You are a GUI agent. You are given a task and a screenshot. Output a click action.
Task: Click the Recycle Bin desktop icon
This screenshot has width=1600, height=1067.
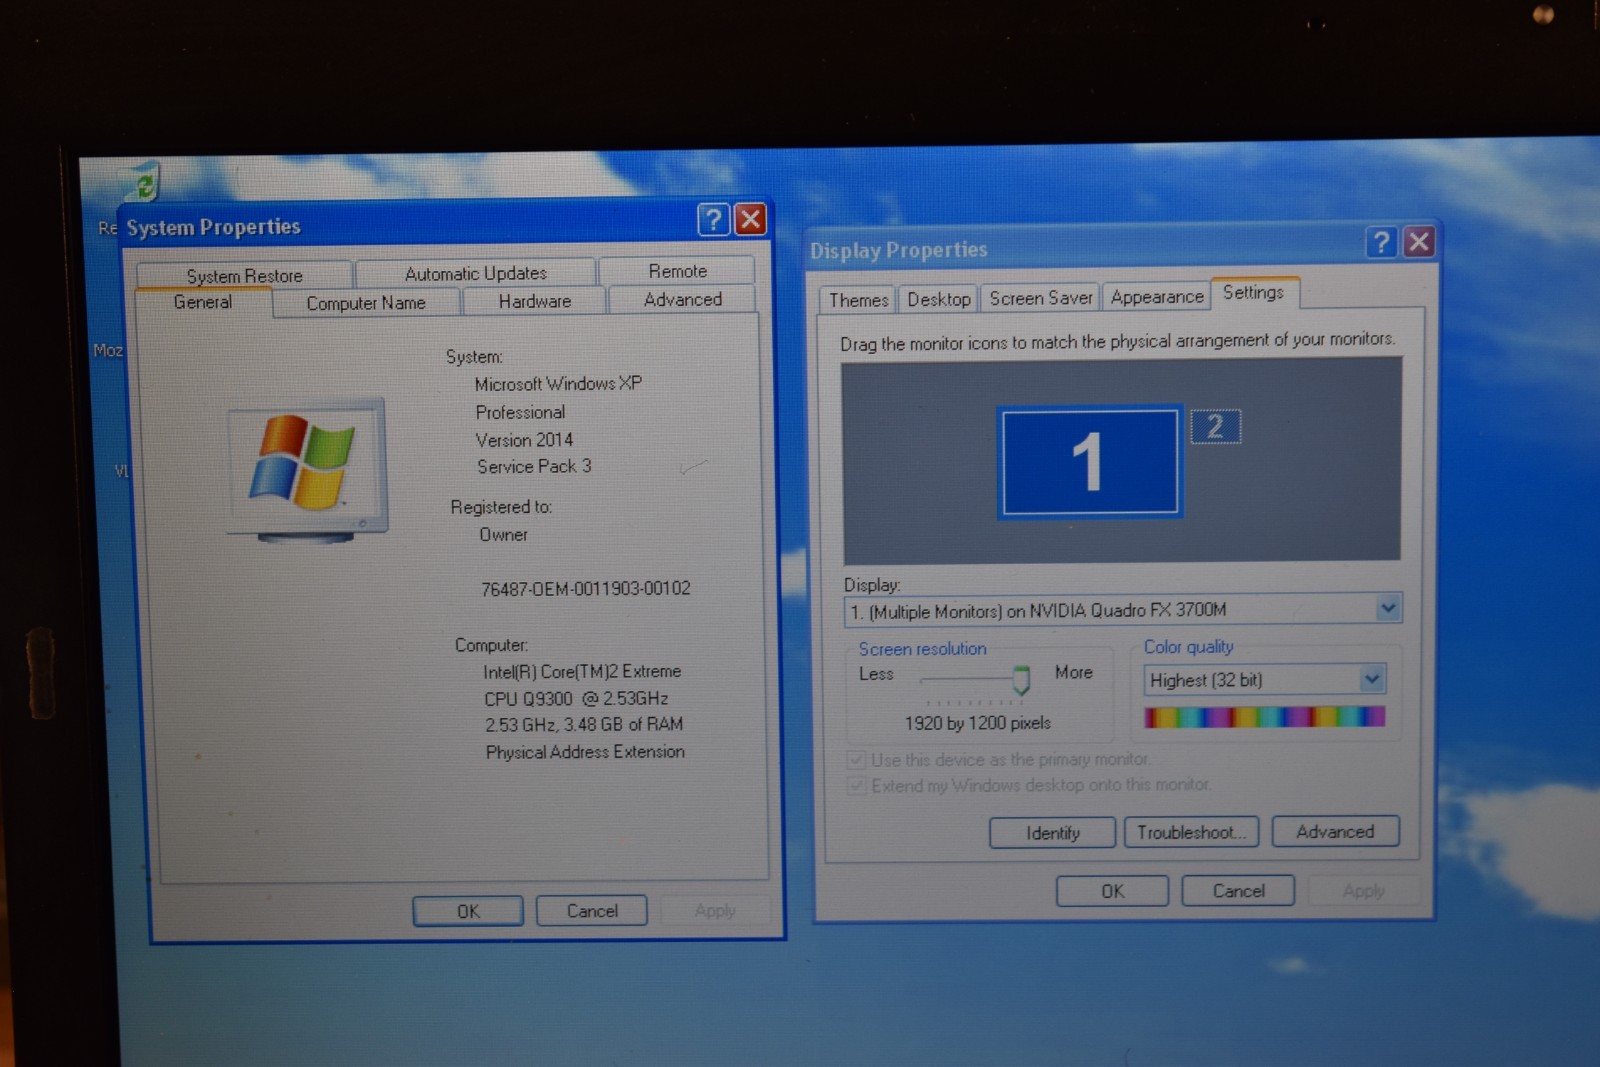tap(146, 184)
